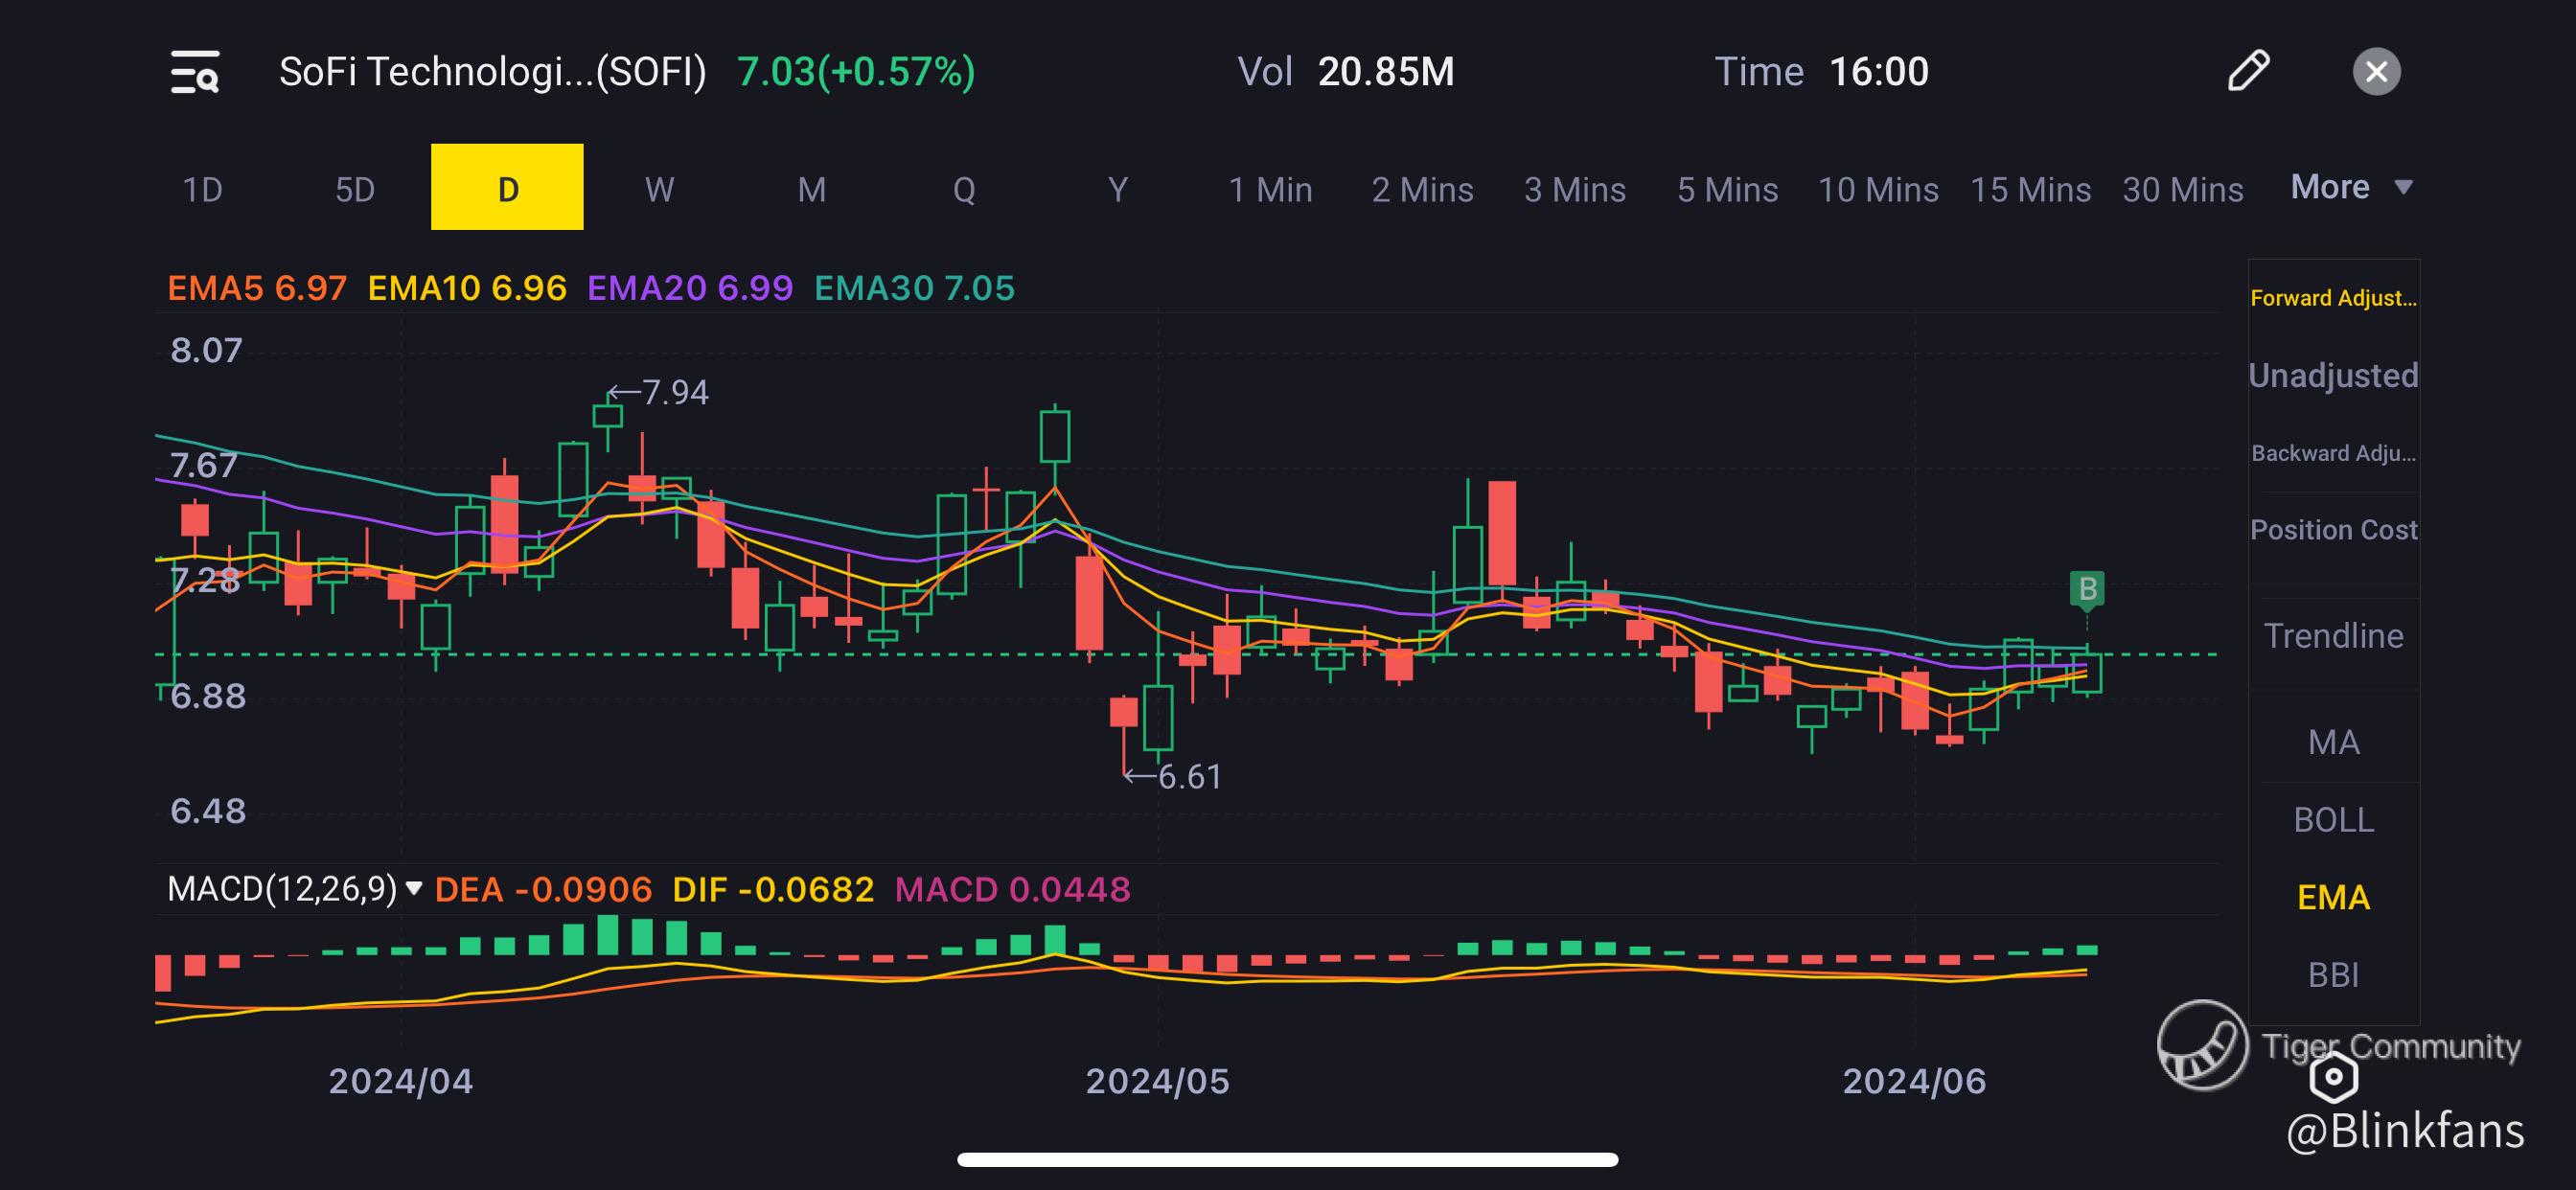
Task: Tap the DEA -0.0906 value
Action: click(x=543, y=889)
